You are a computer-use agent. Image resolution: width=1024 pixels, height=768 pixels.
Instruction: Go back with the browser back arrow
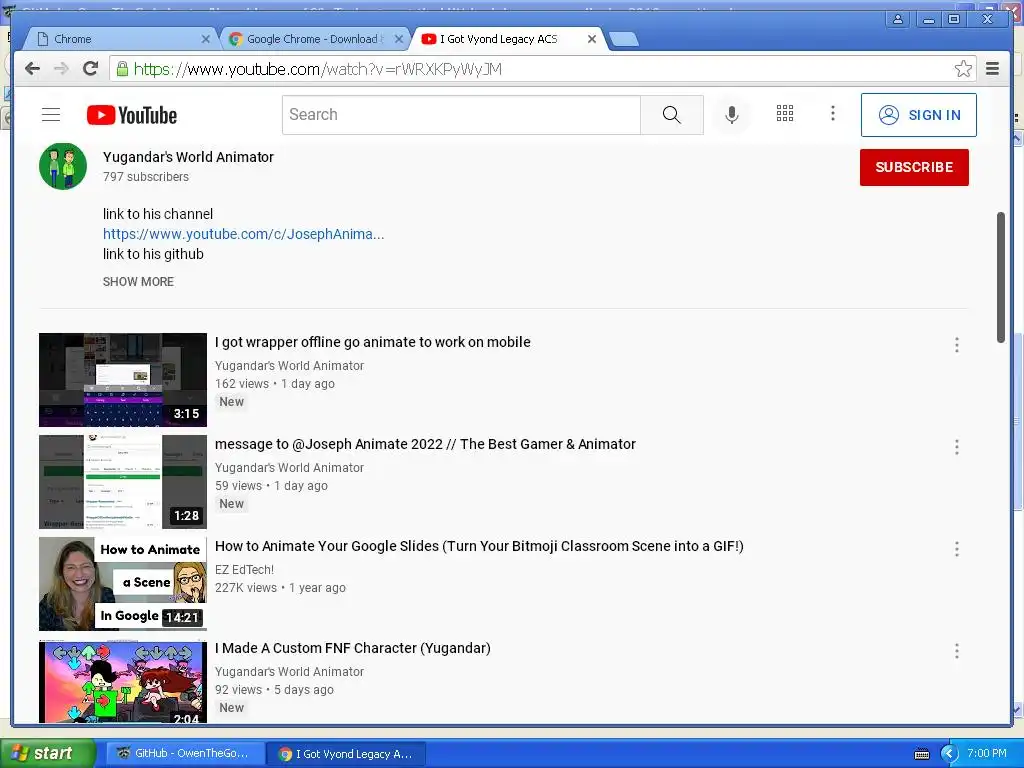pyautogui.click(x=32, y=69)
